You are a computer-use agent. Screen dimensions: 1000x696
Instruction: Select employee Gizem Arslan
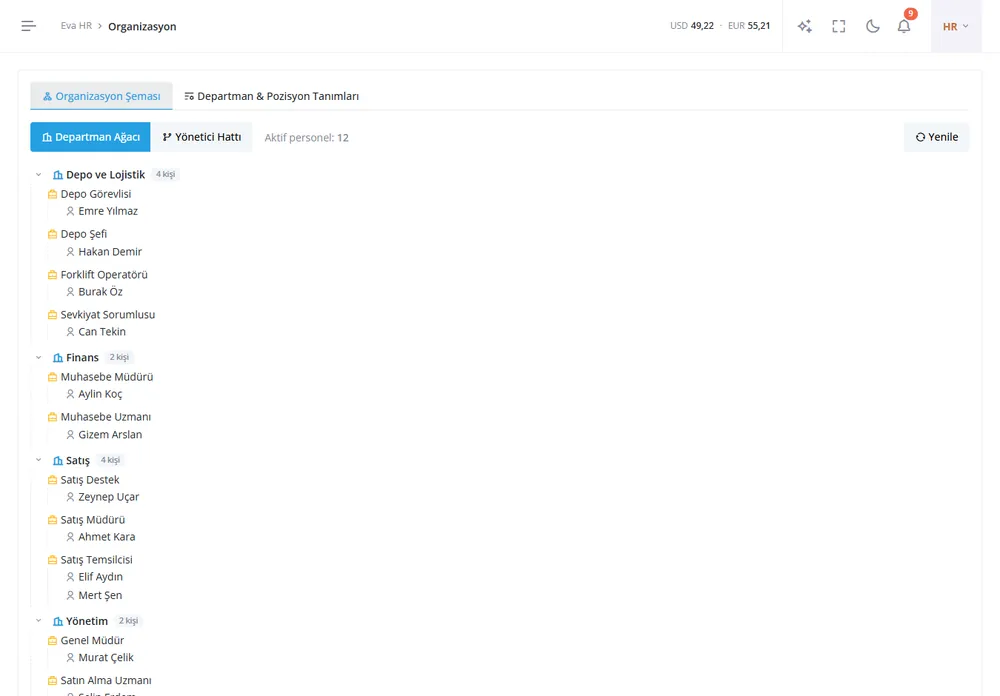(x=110, y=434)
